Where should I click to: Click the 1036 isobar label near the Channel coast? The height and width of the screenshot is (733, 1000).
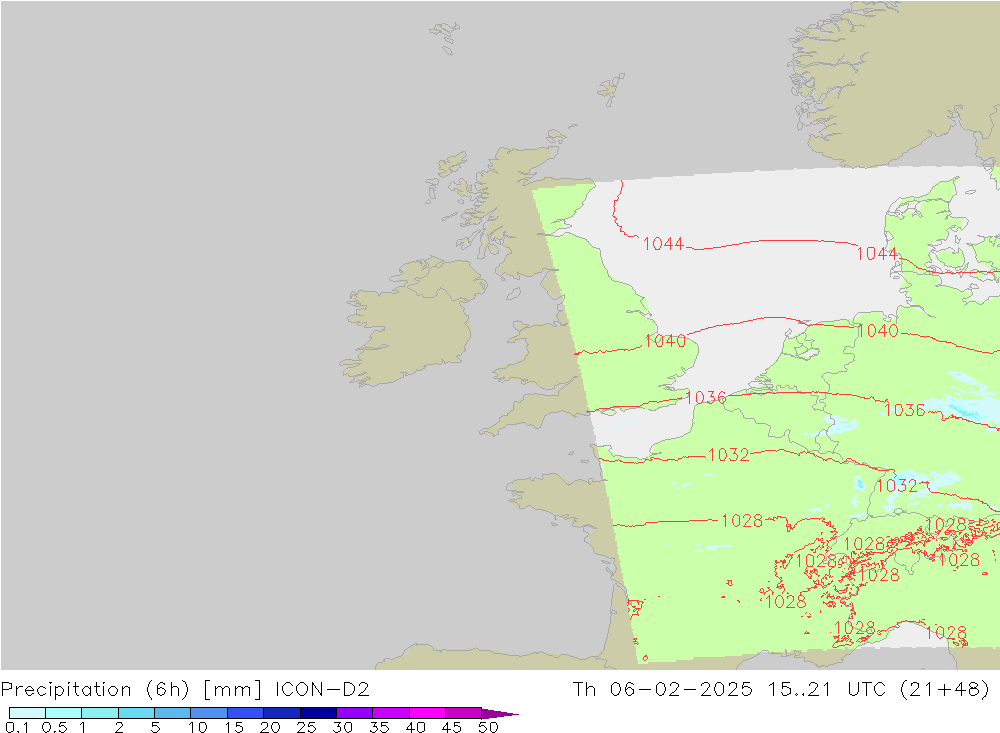pos(705,397)
